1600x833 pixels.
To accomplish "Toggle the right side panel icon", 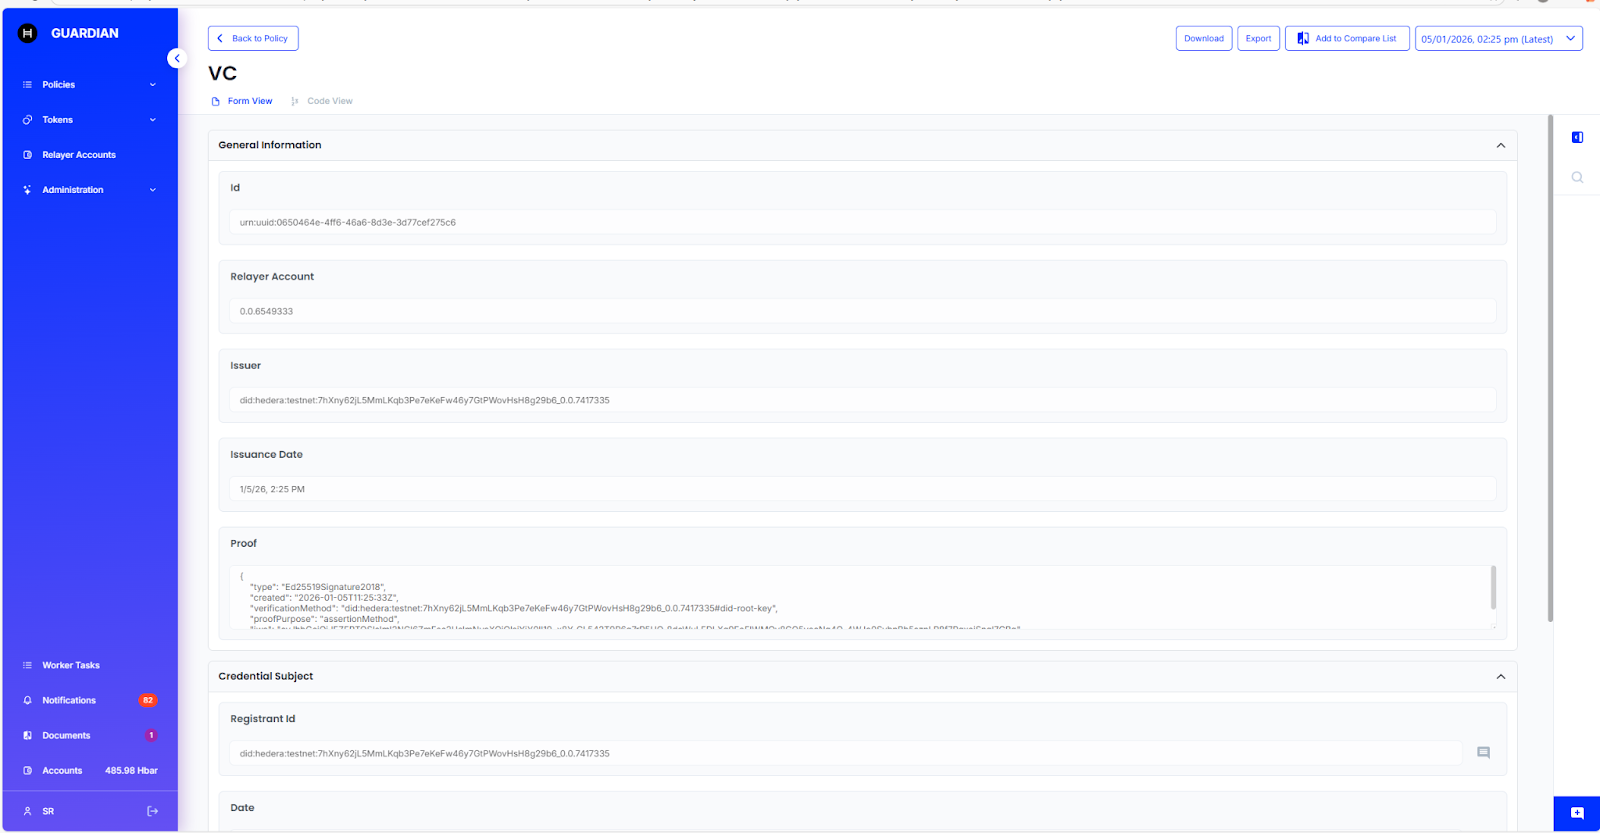I will coord(1577,137).
